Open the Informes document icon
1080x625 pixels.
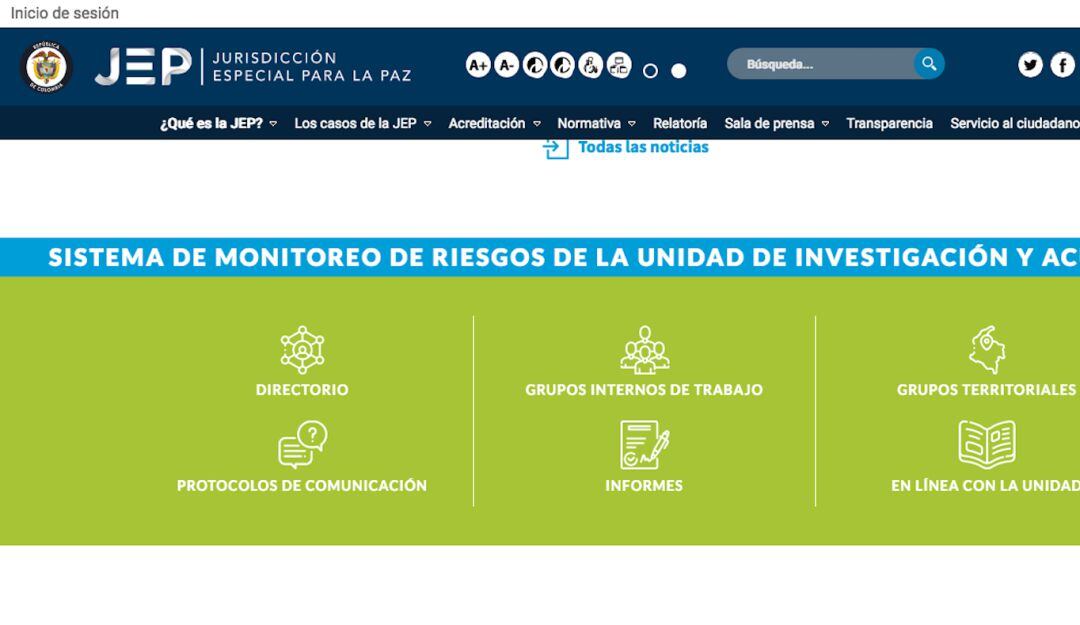pyautogui.click(x=644, y=445)
